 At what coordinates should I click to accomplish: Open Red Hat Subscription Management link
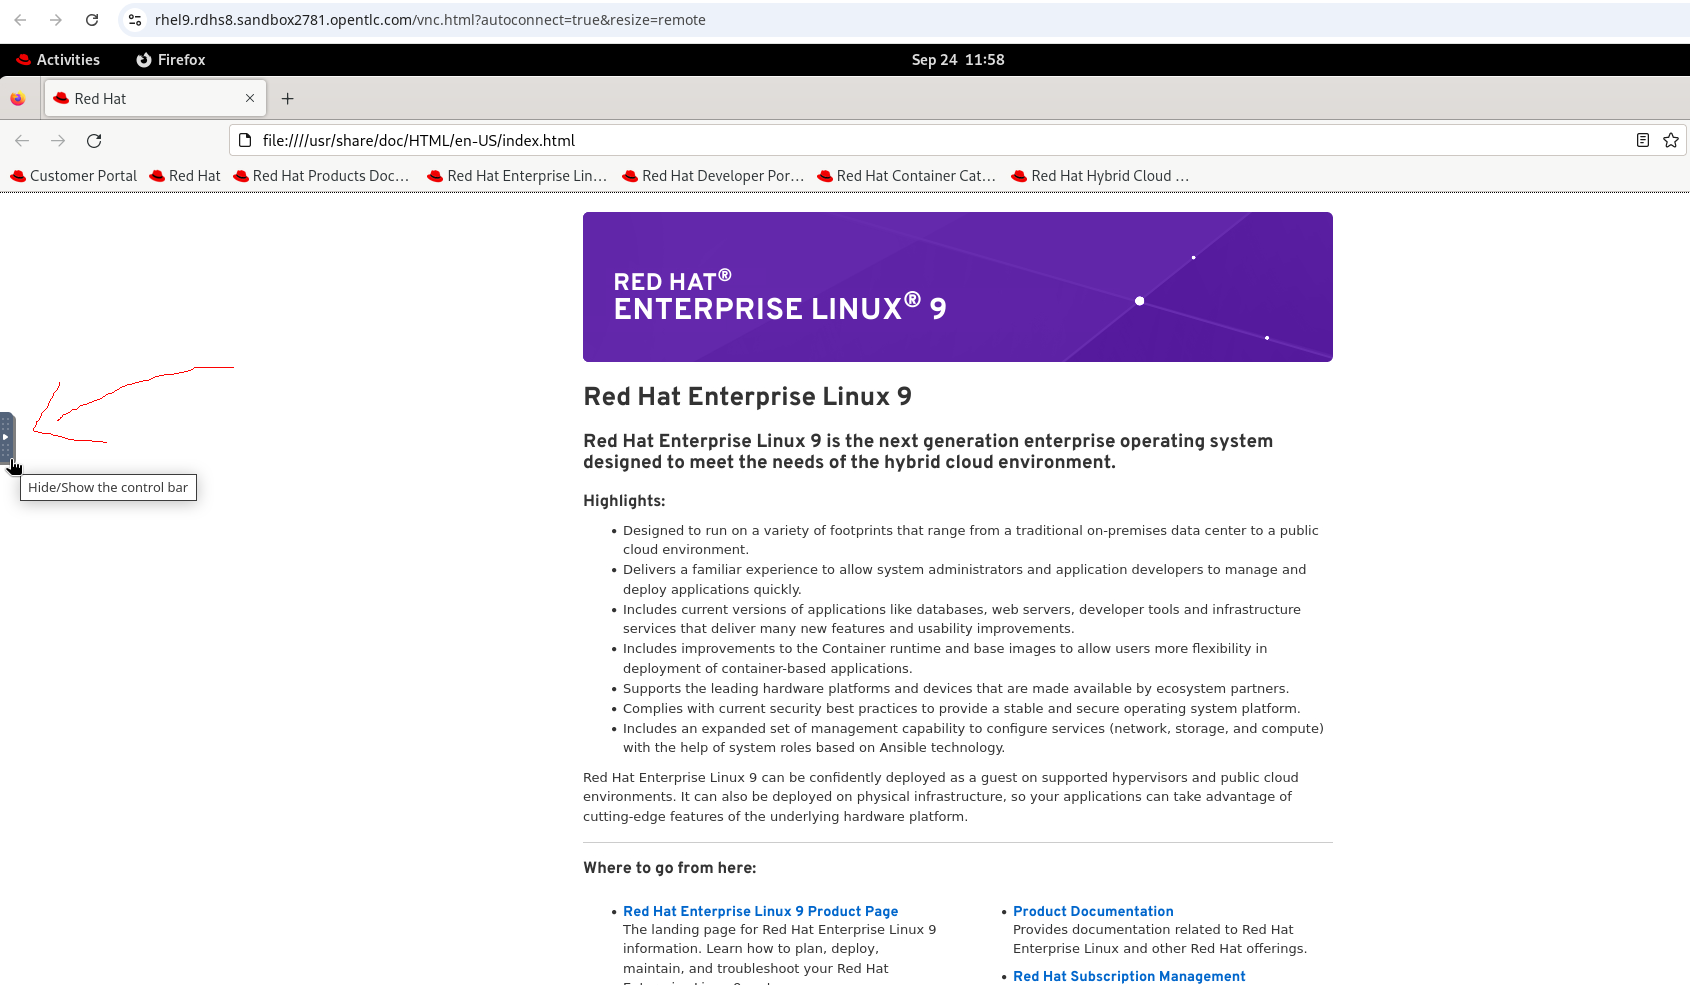pos(1129,976)
